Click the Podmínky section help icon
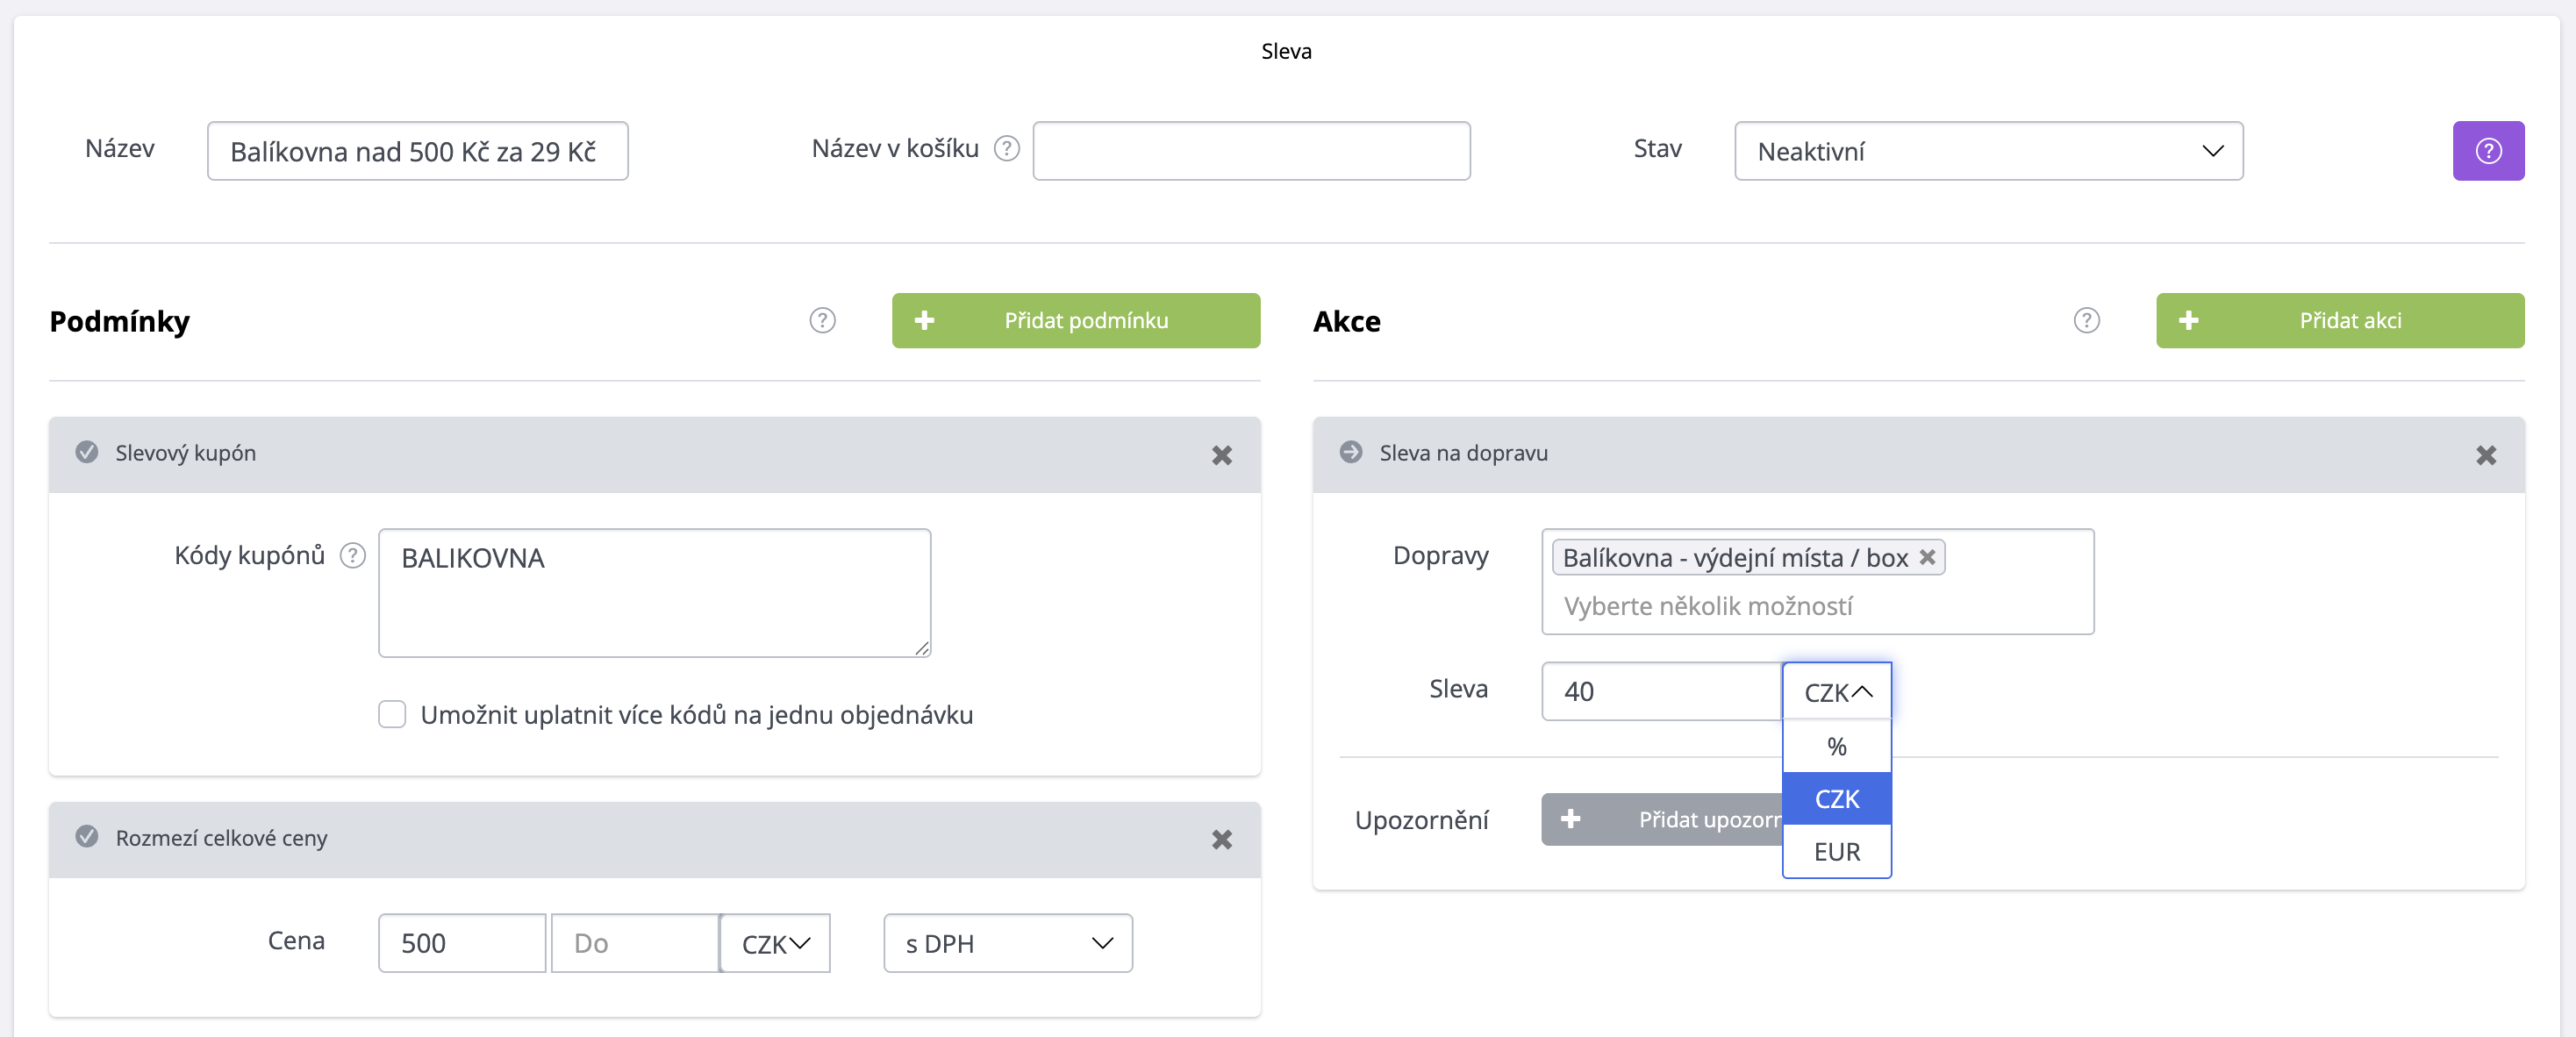This screenshot has height=1037, width=2576. (x=821, y=320)
